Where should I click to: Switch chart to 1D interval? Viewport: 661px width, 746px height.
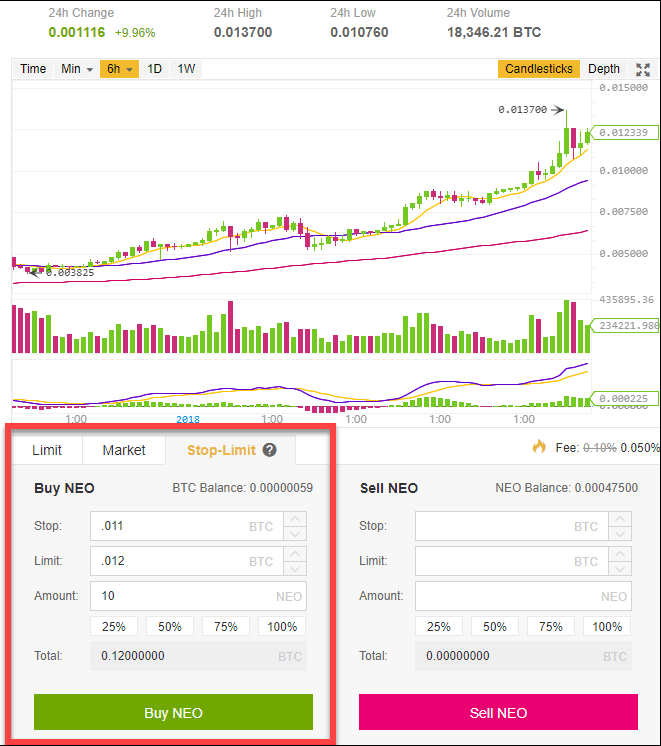[154, 69]
